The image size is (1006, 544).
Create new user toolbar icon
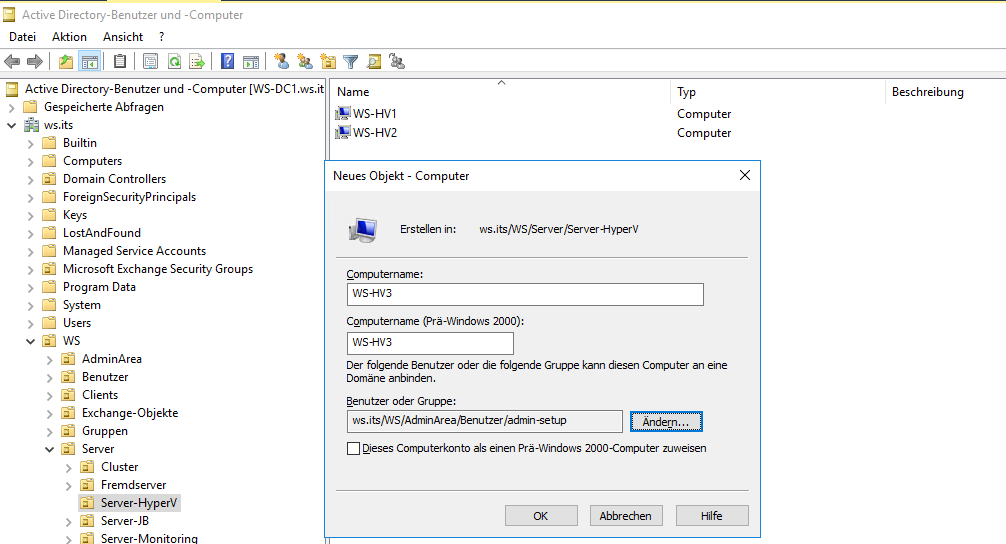[x=282, y=62]
